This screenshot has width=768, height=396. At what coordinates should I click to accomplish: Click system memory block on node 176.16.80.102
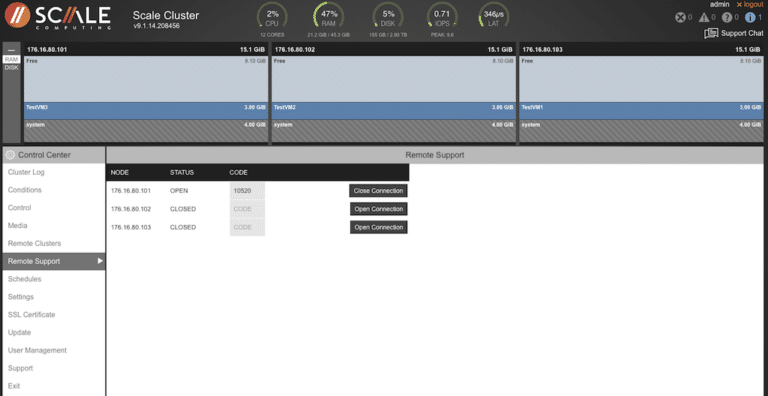click(x=394, y=131)
